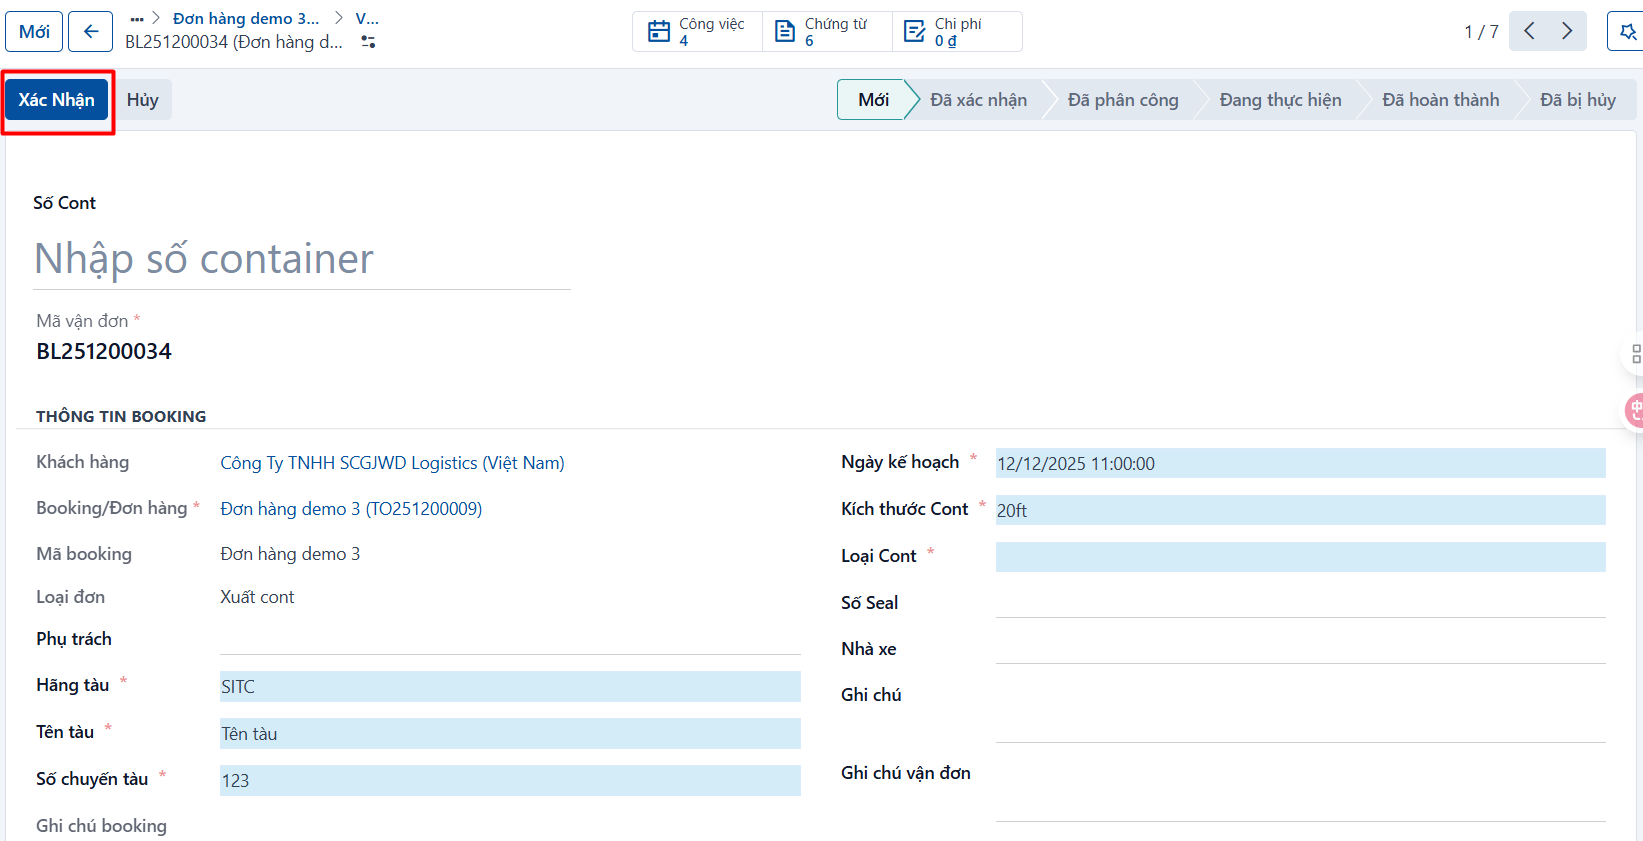Confirm the order with Xác Nhận

point(56,100)
